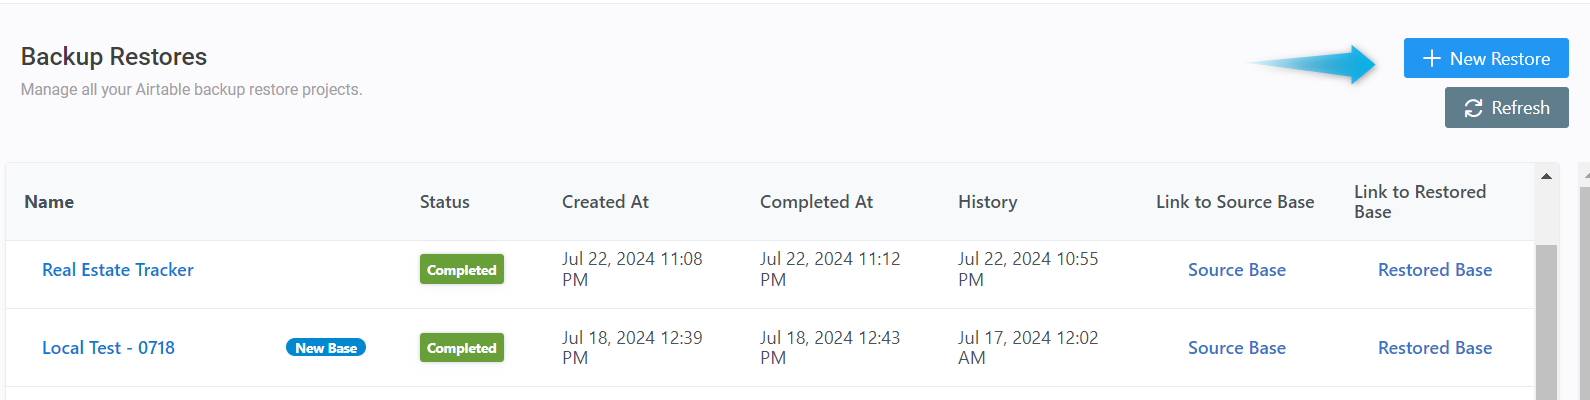Image resolution: width=1590 pixels, height=400 pixels.
Task: Open Restored Base link for Real Estate Tracker
Action: pyautogui.click(x=1434, y=270)
